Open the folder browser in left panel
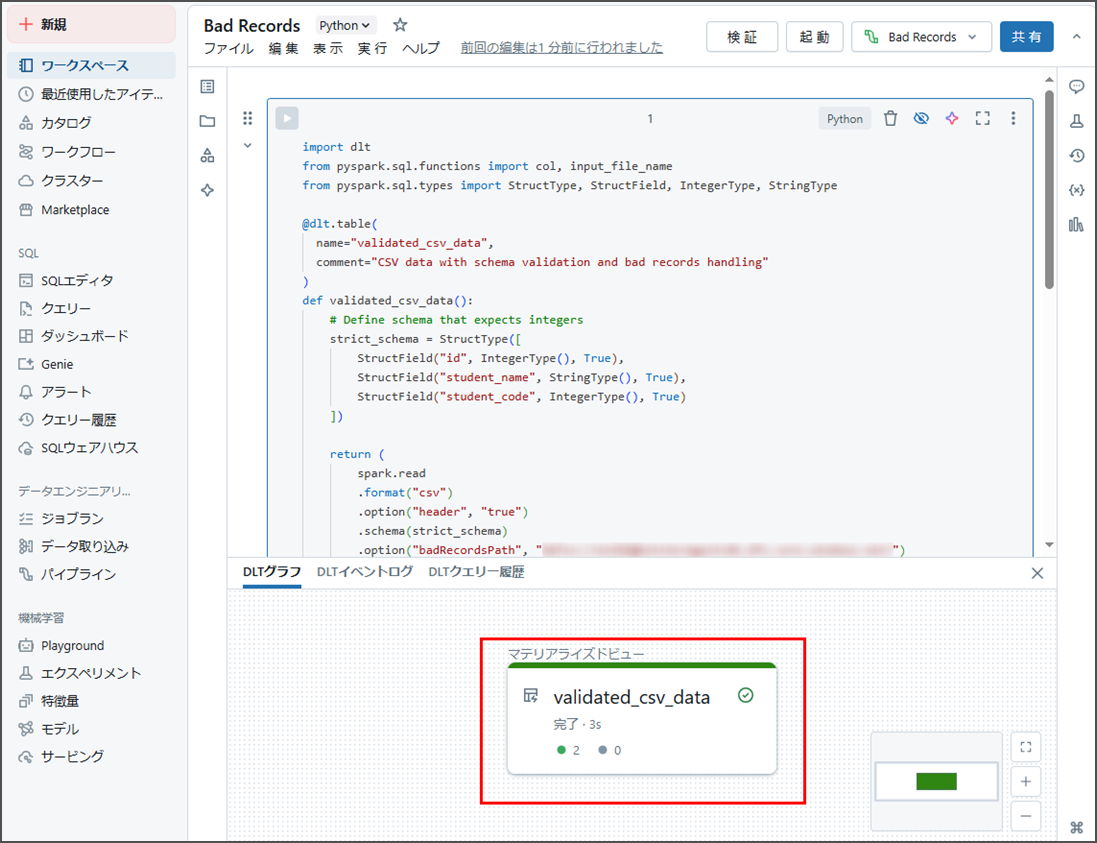This screenshot has height=843, width=1097. [x=207, y=121]
